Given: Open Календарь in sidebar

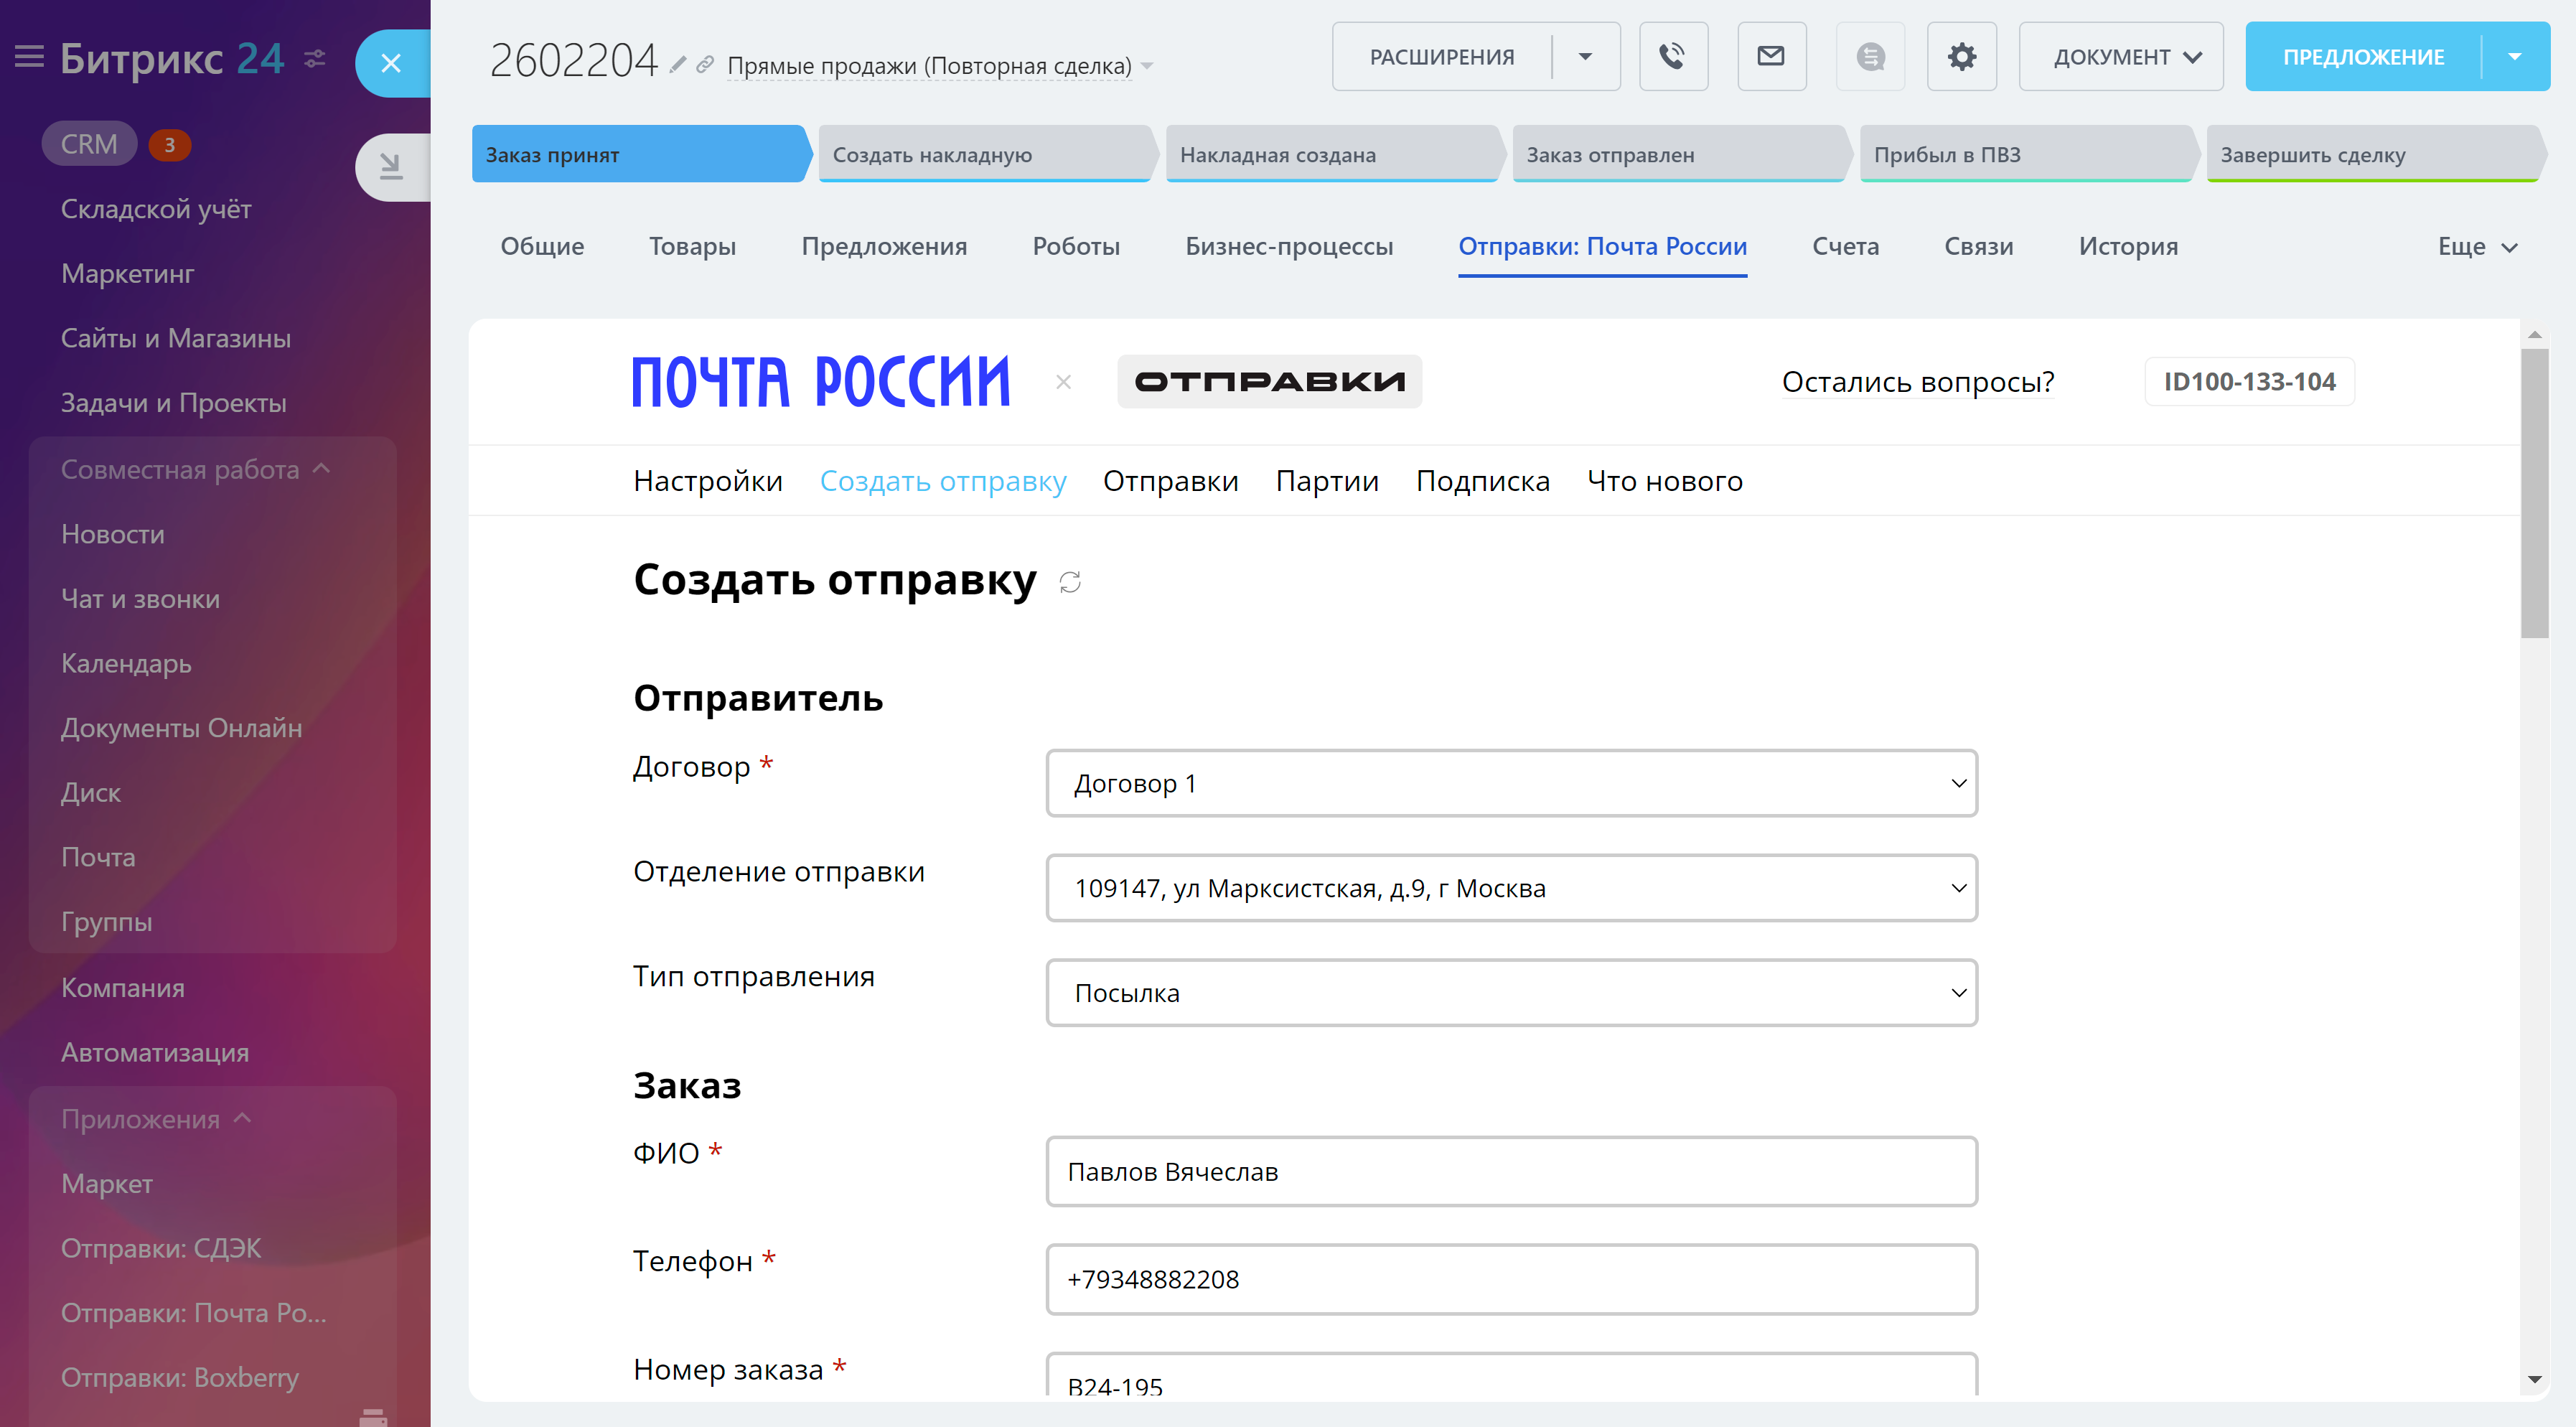Looking at the screenshot, I should [126, 664].
